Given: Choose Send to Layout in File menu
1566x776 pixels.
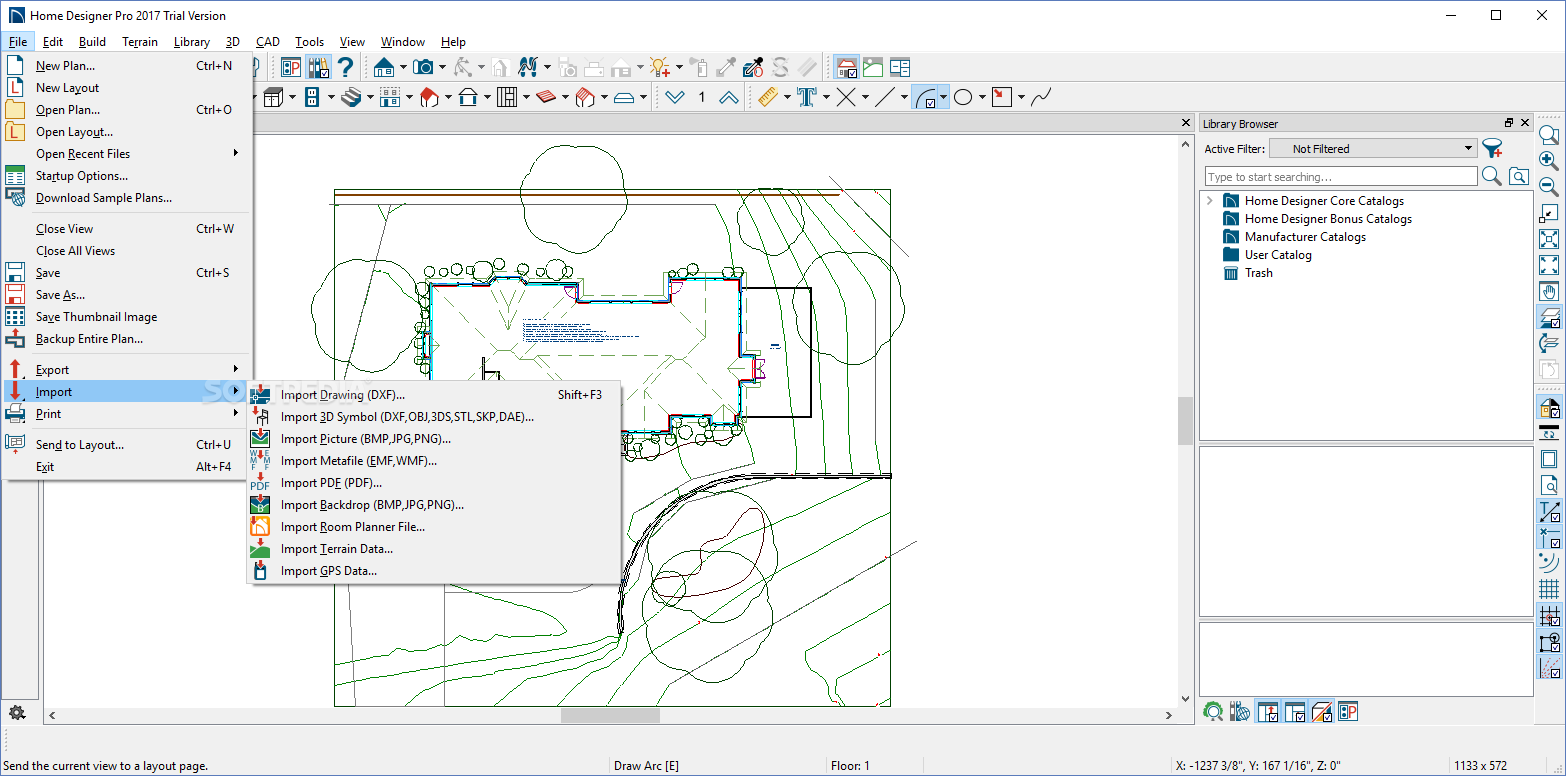Looking at the screenshot, I should pos(126,445).
